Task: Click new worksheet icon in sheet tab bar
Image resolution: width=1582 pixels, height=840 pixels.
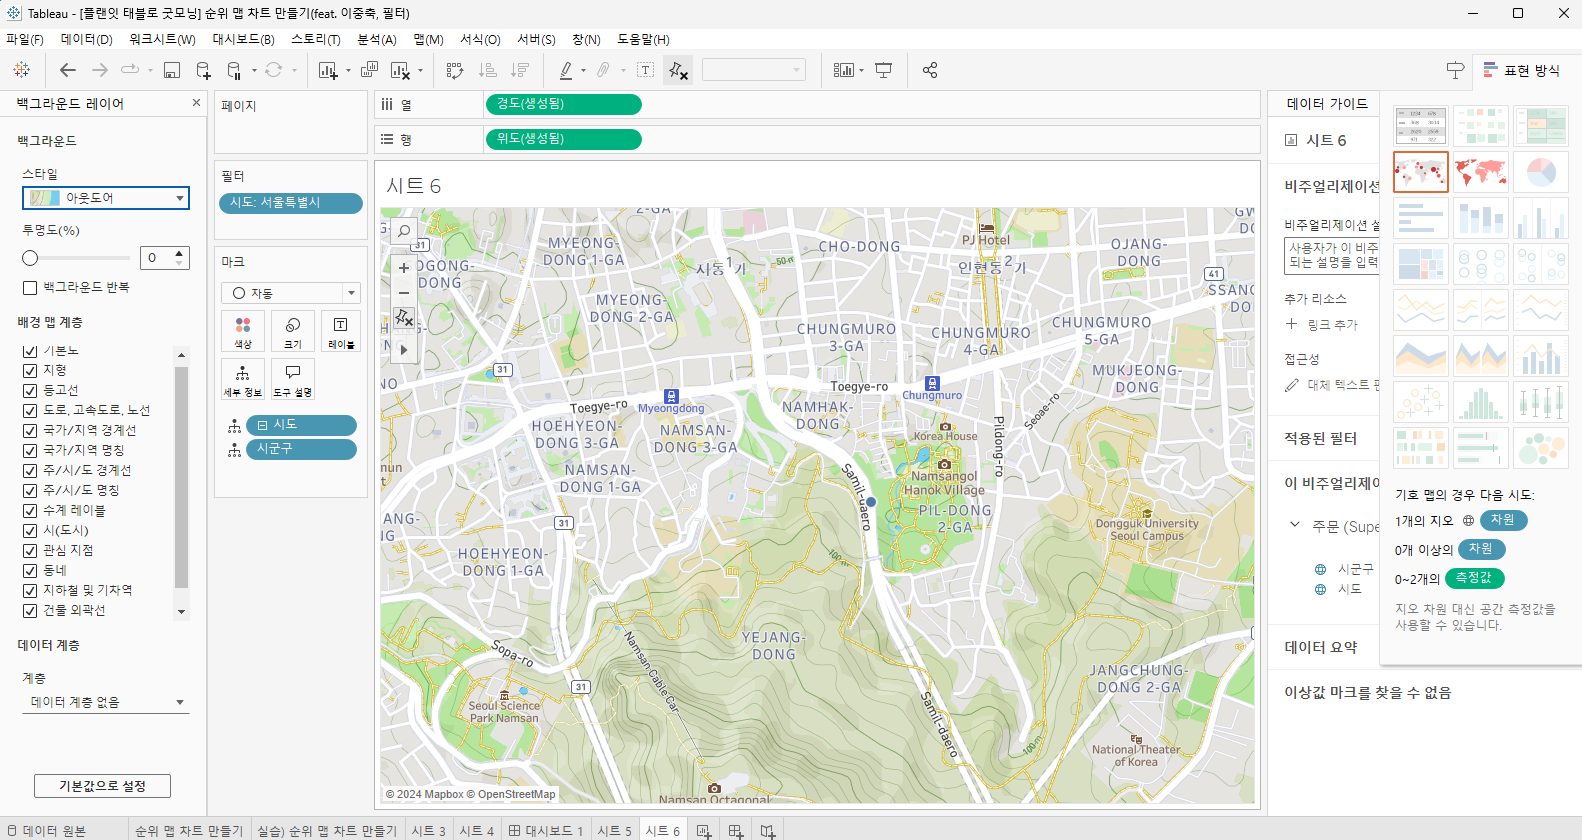Action: click(704, 831)
